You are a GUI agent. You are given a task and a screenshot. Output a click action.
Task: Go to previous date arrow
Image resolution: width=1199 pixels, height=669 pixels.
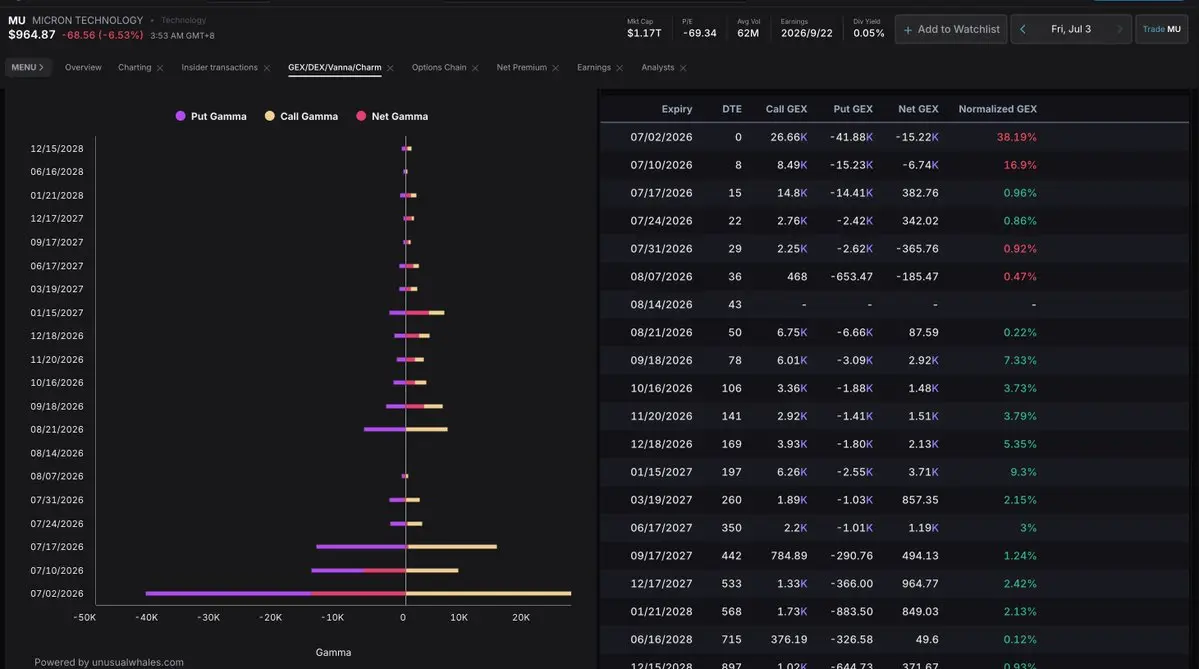point(1022,29)
